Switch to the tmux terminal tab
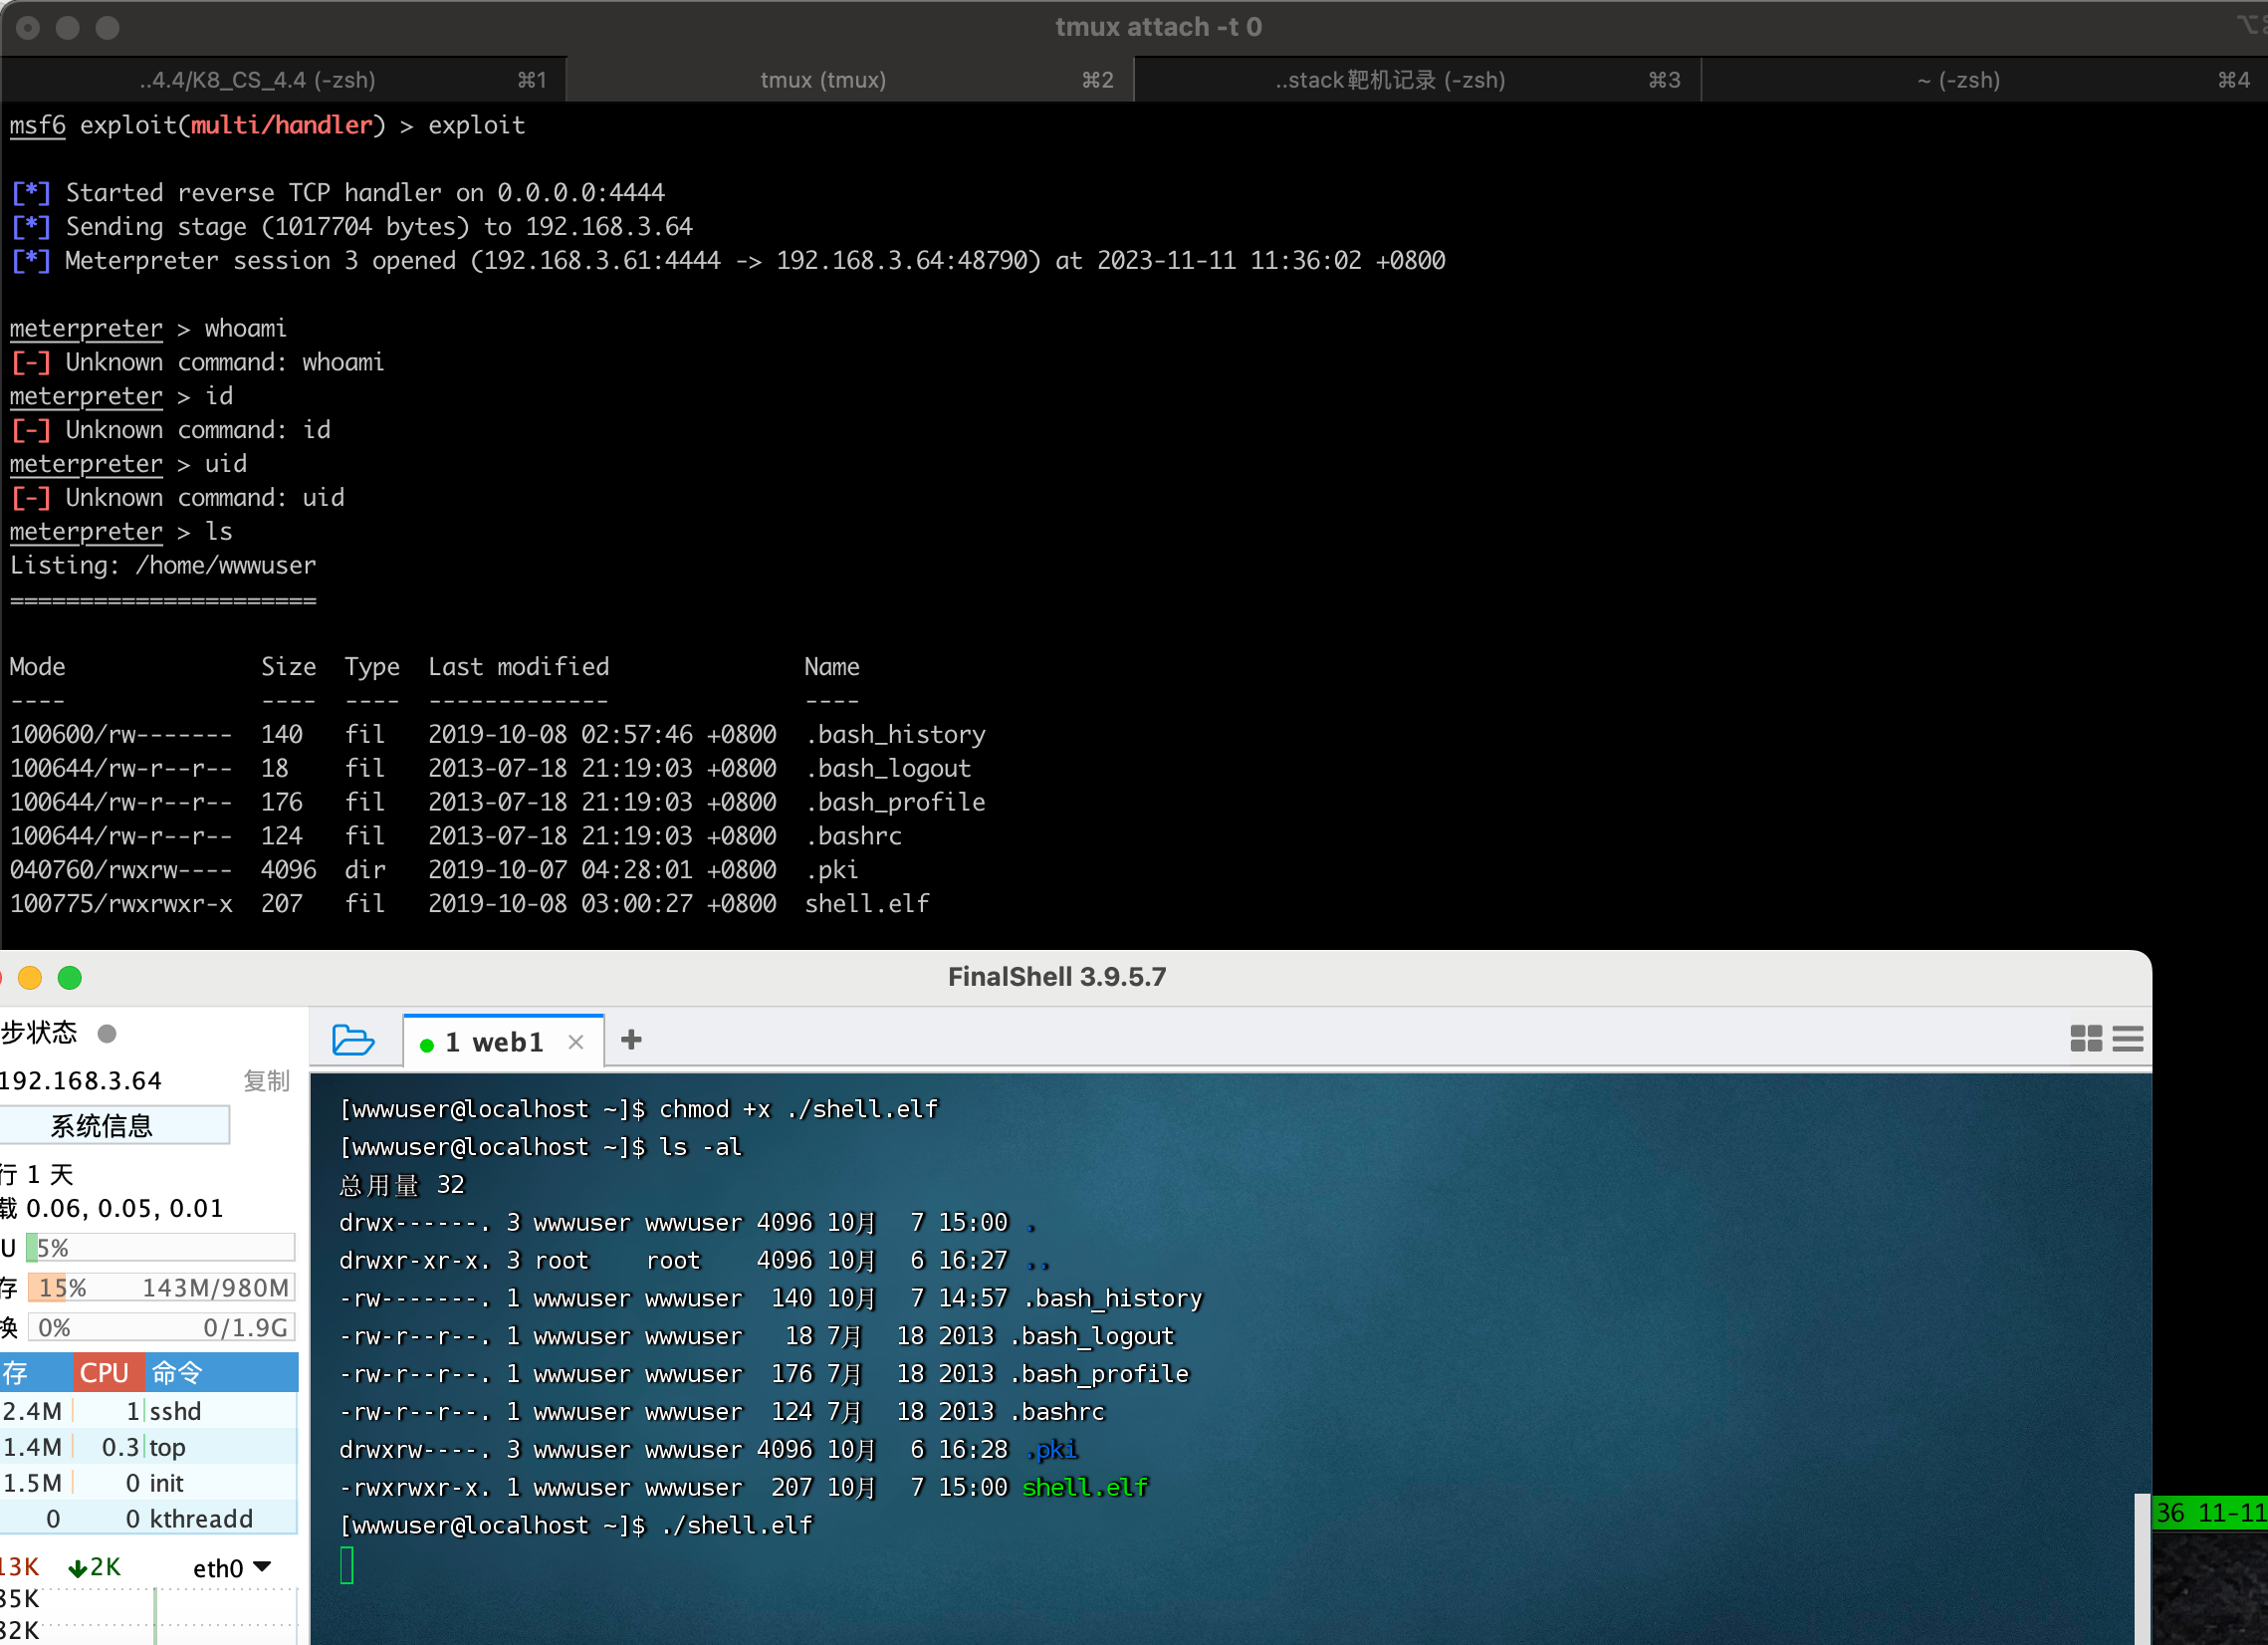Screen dimensions: 2268x1645 (850, 79)
